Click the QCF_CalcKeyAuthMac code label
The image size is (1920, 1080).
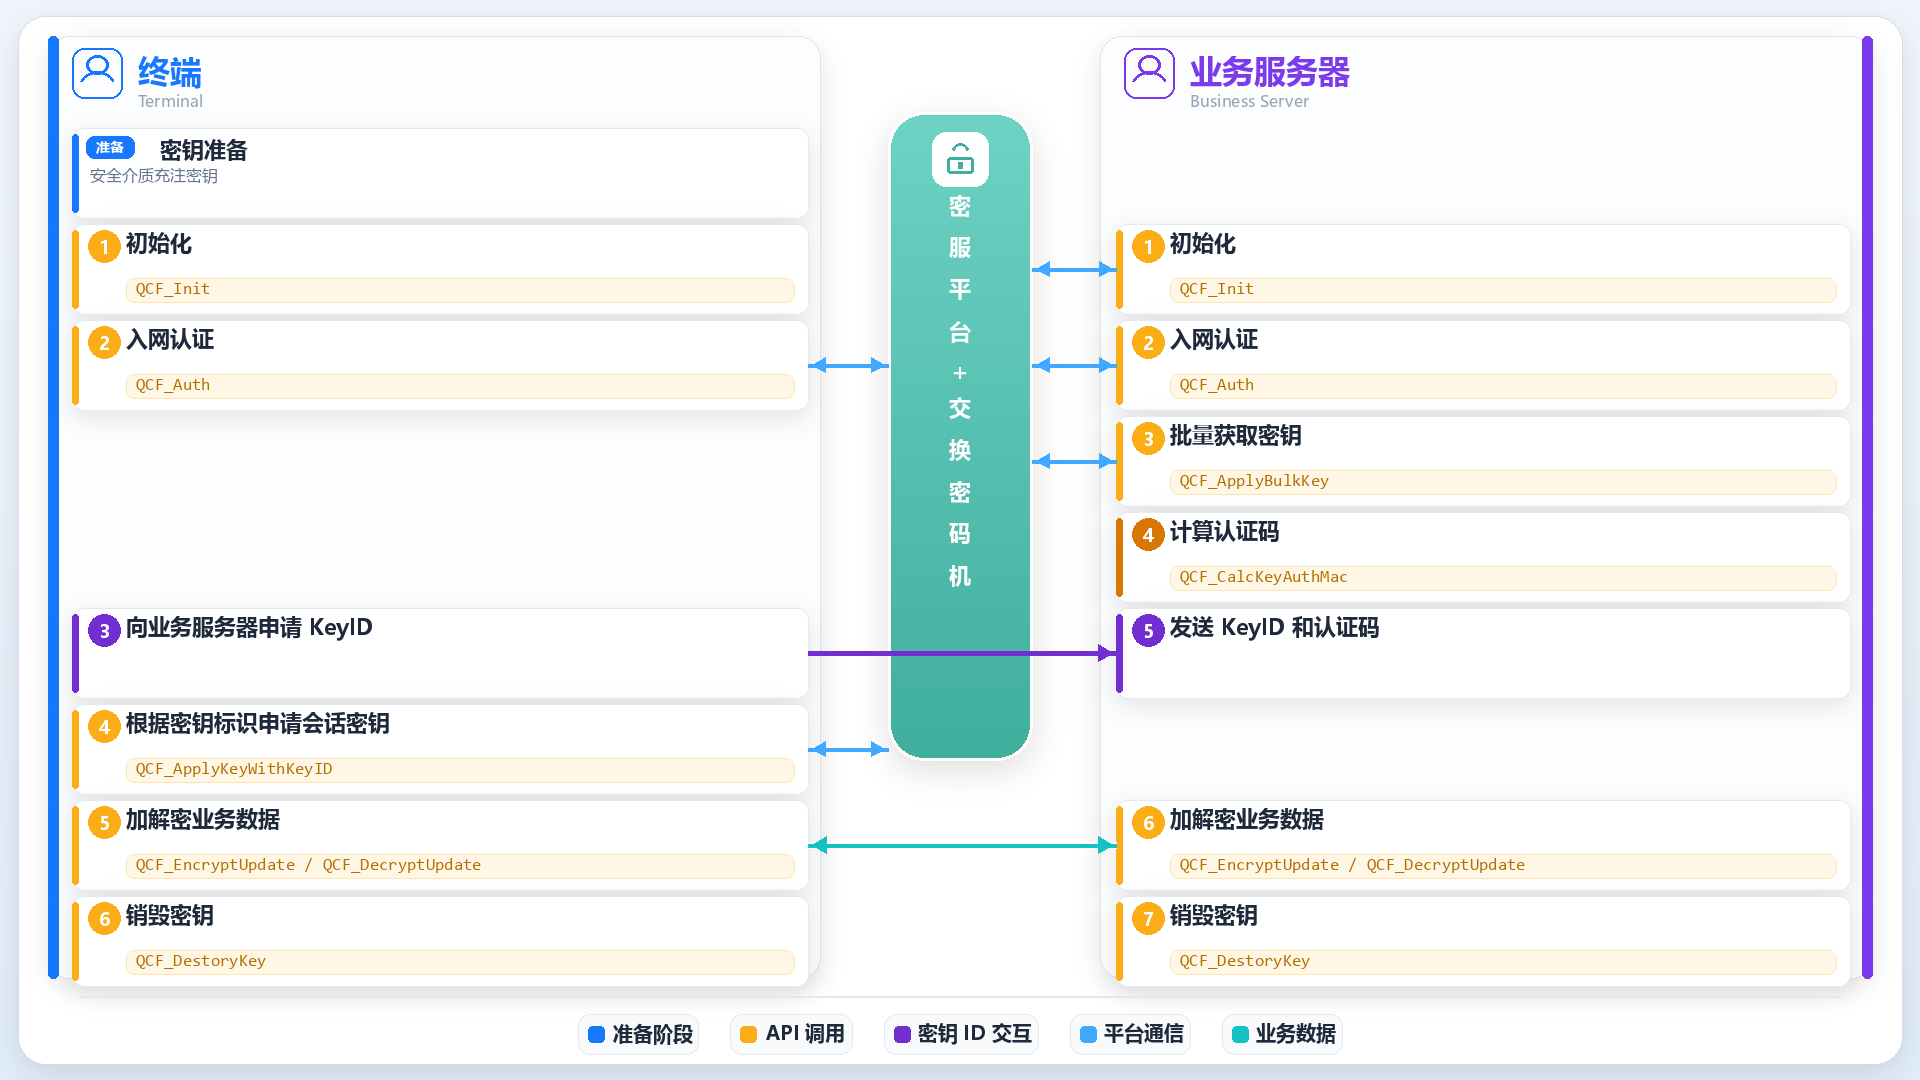click(1263, 577)
